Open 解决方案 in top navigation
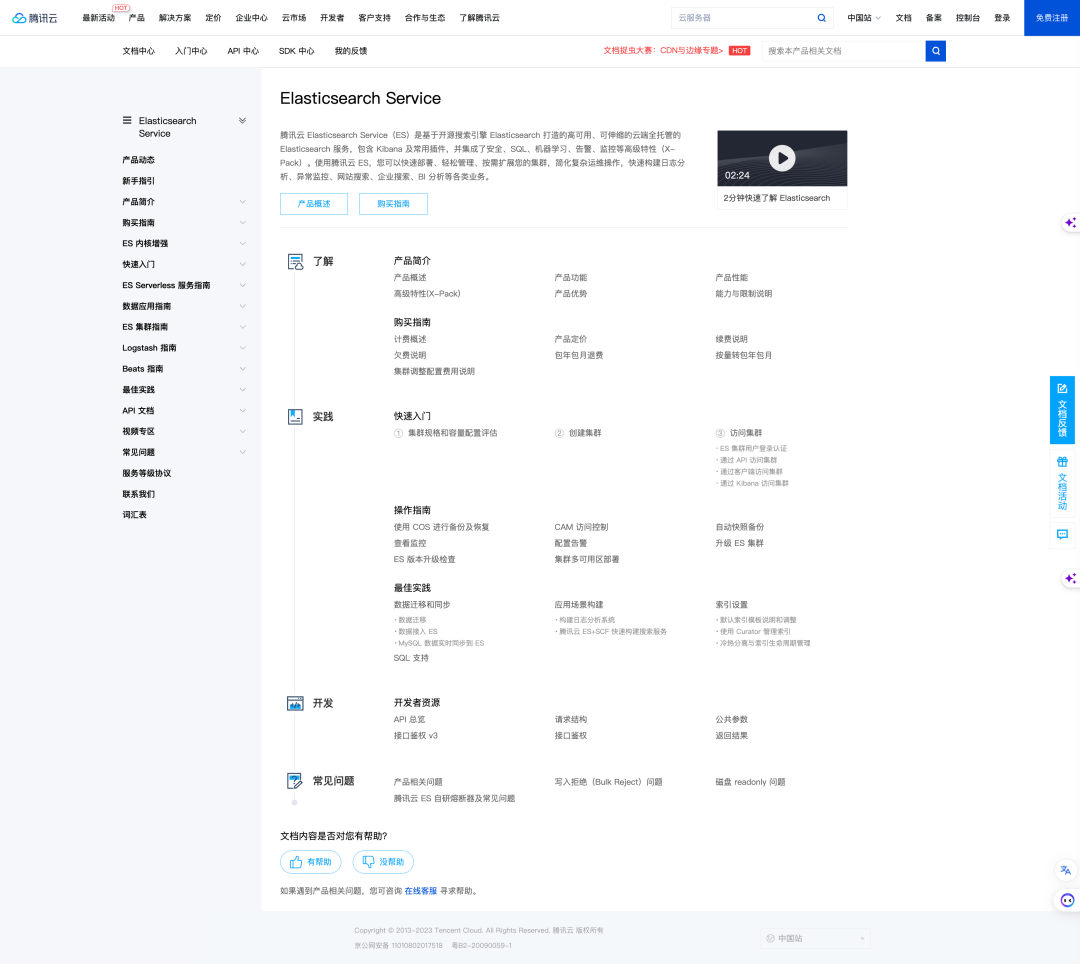 point(175,18)
